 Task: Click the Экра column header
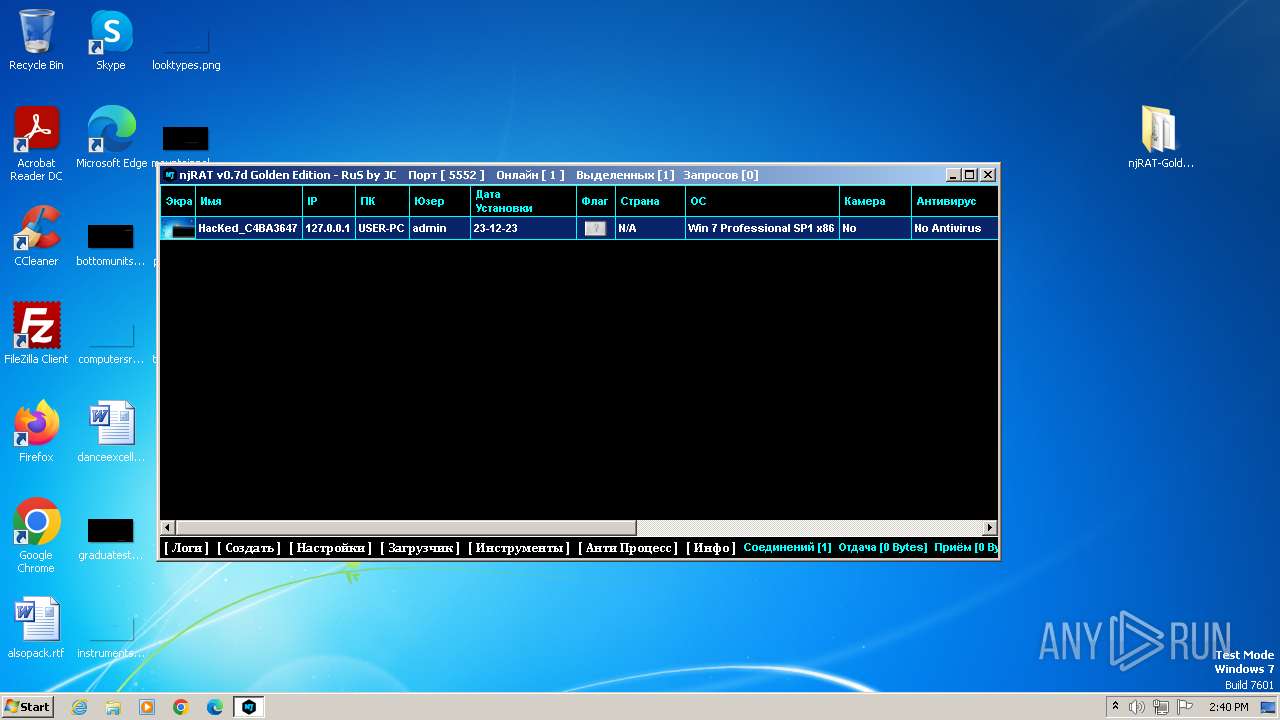point(178,201)
